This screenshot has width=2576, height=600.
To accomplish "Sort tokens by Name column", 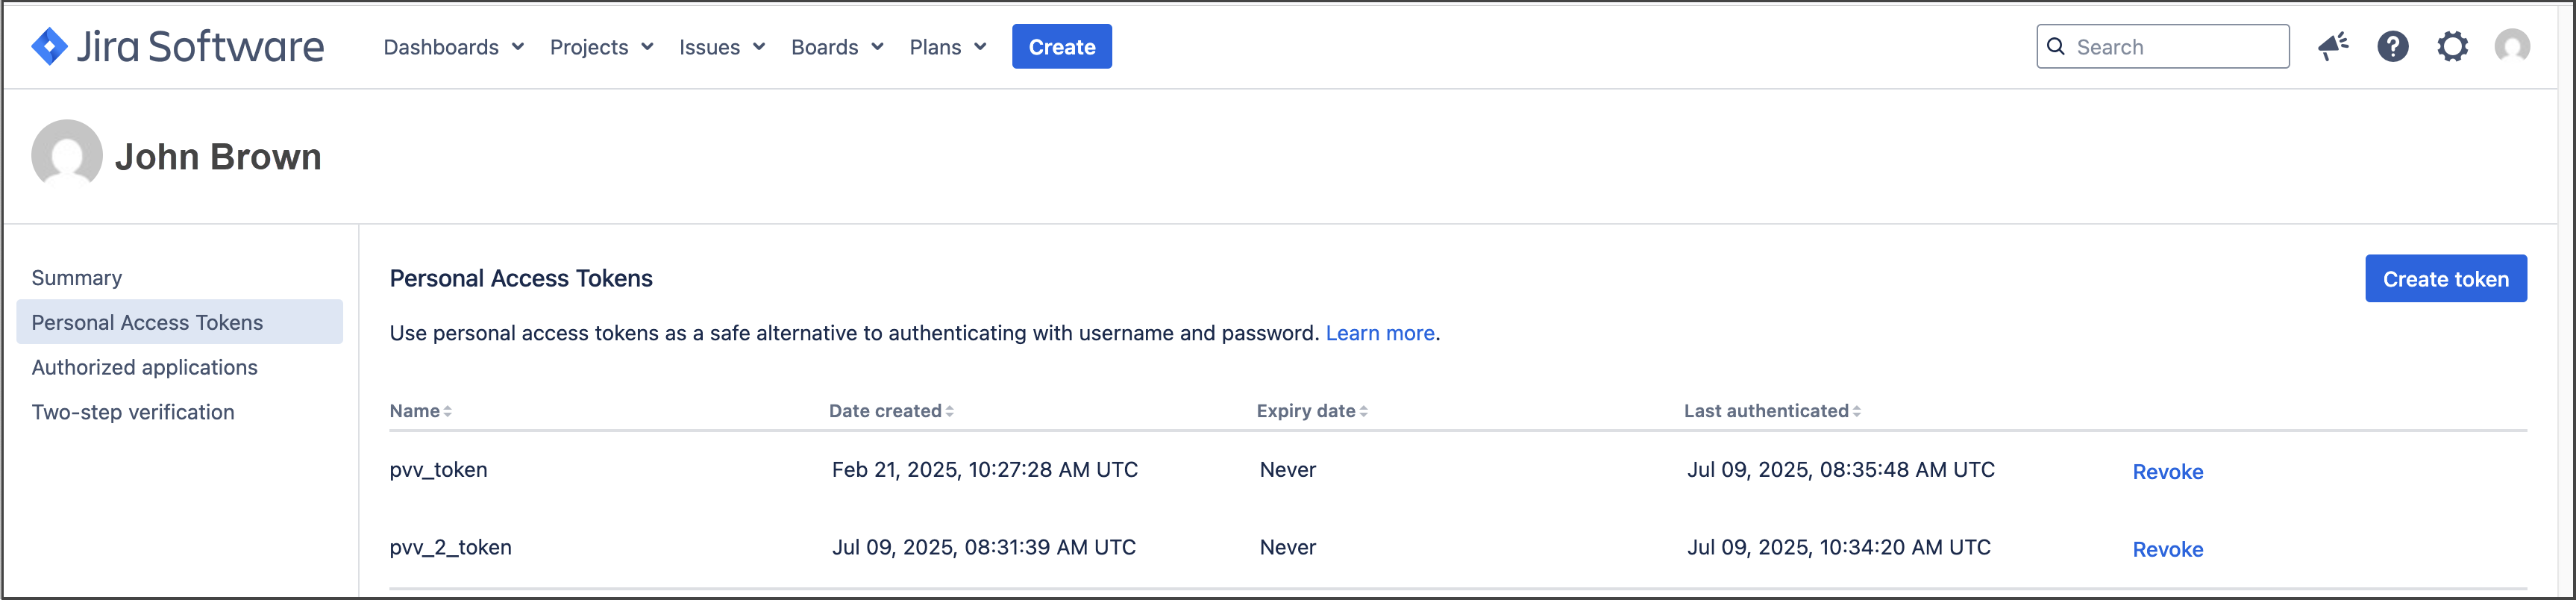I will tap(420, 411).
